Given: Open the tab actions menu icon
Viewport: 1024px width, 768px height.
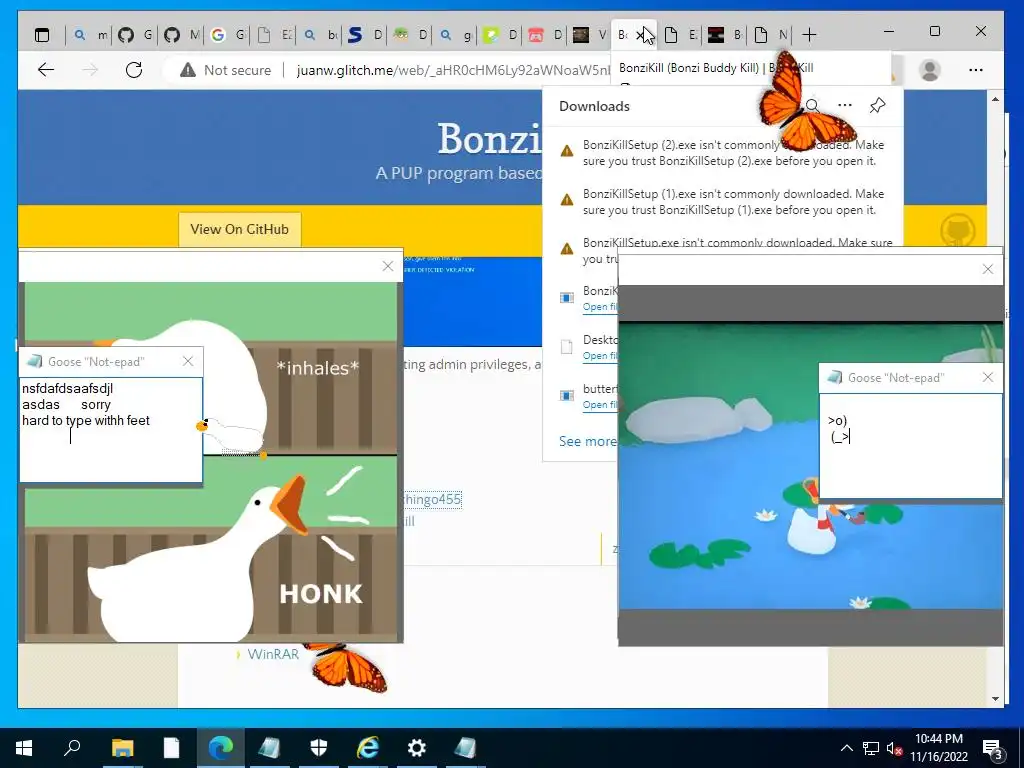Looking at the screenshot, I should [42, 35].
